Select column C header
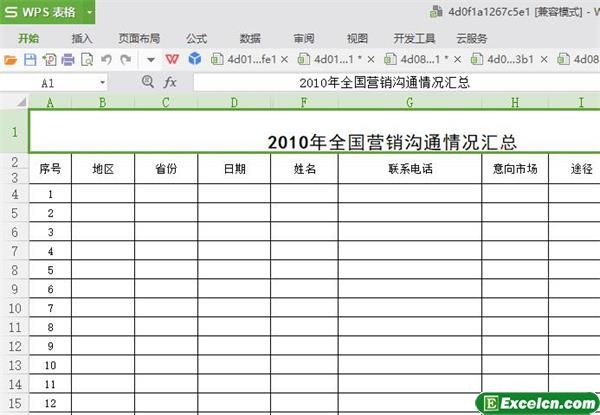Image resolution: width=600 pixels, height=415 pixels. pyautogui.click(x=166, y=102)
